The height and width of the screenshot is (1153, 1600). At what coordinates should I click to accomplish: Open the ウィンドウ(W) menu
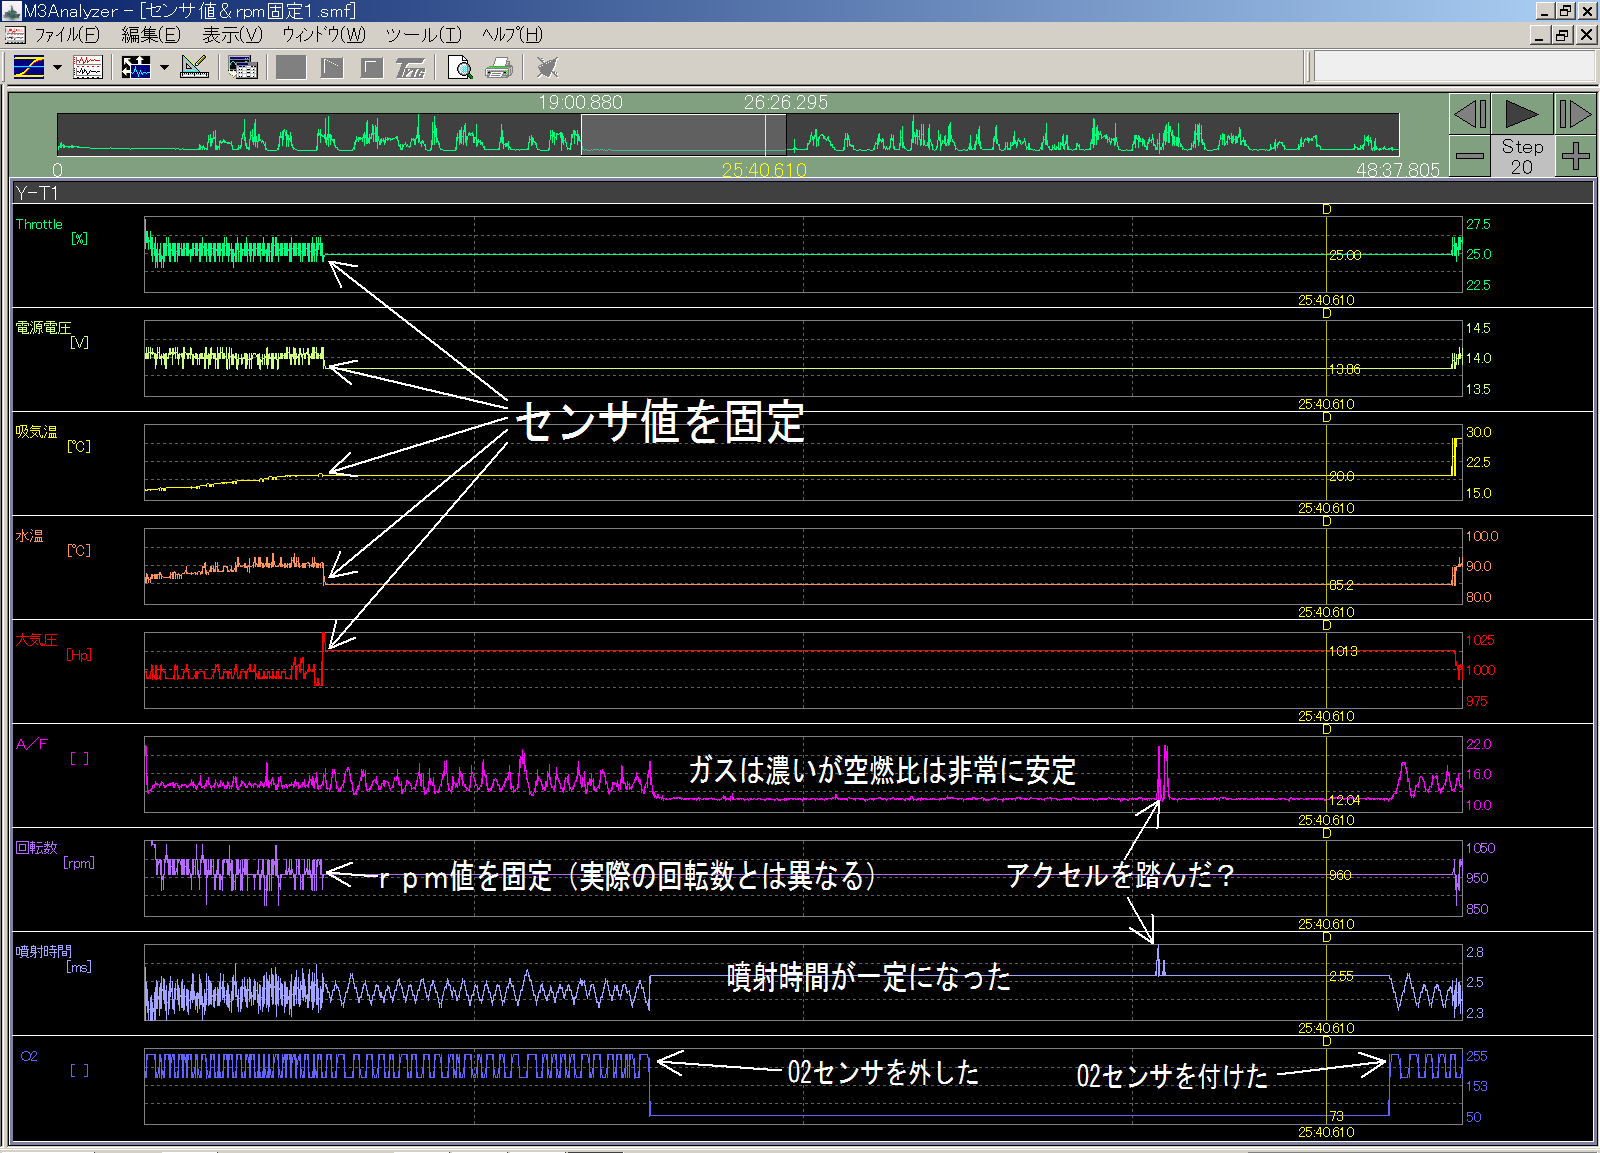pos(323,35)
